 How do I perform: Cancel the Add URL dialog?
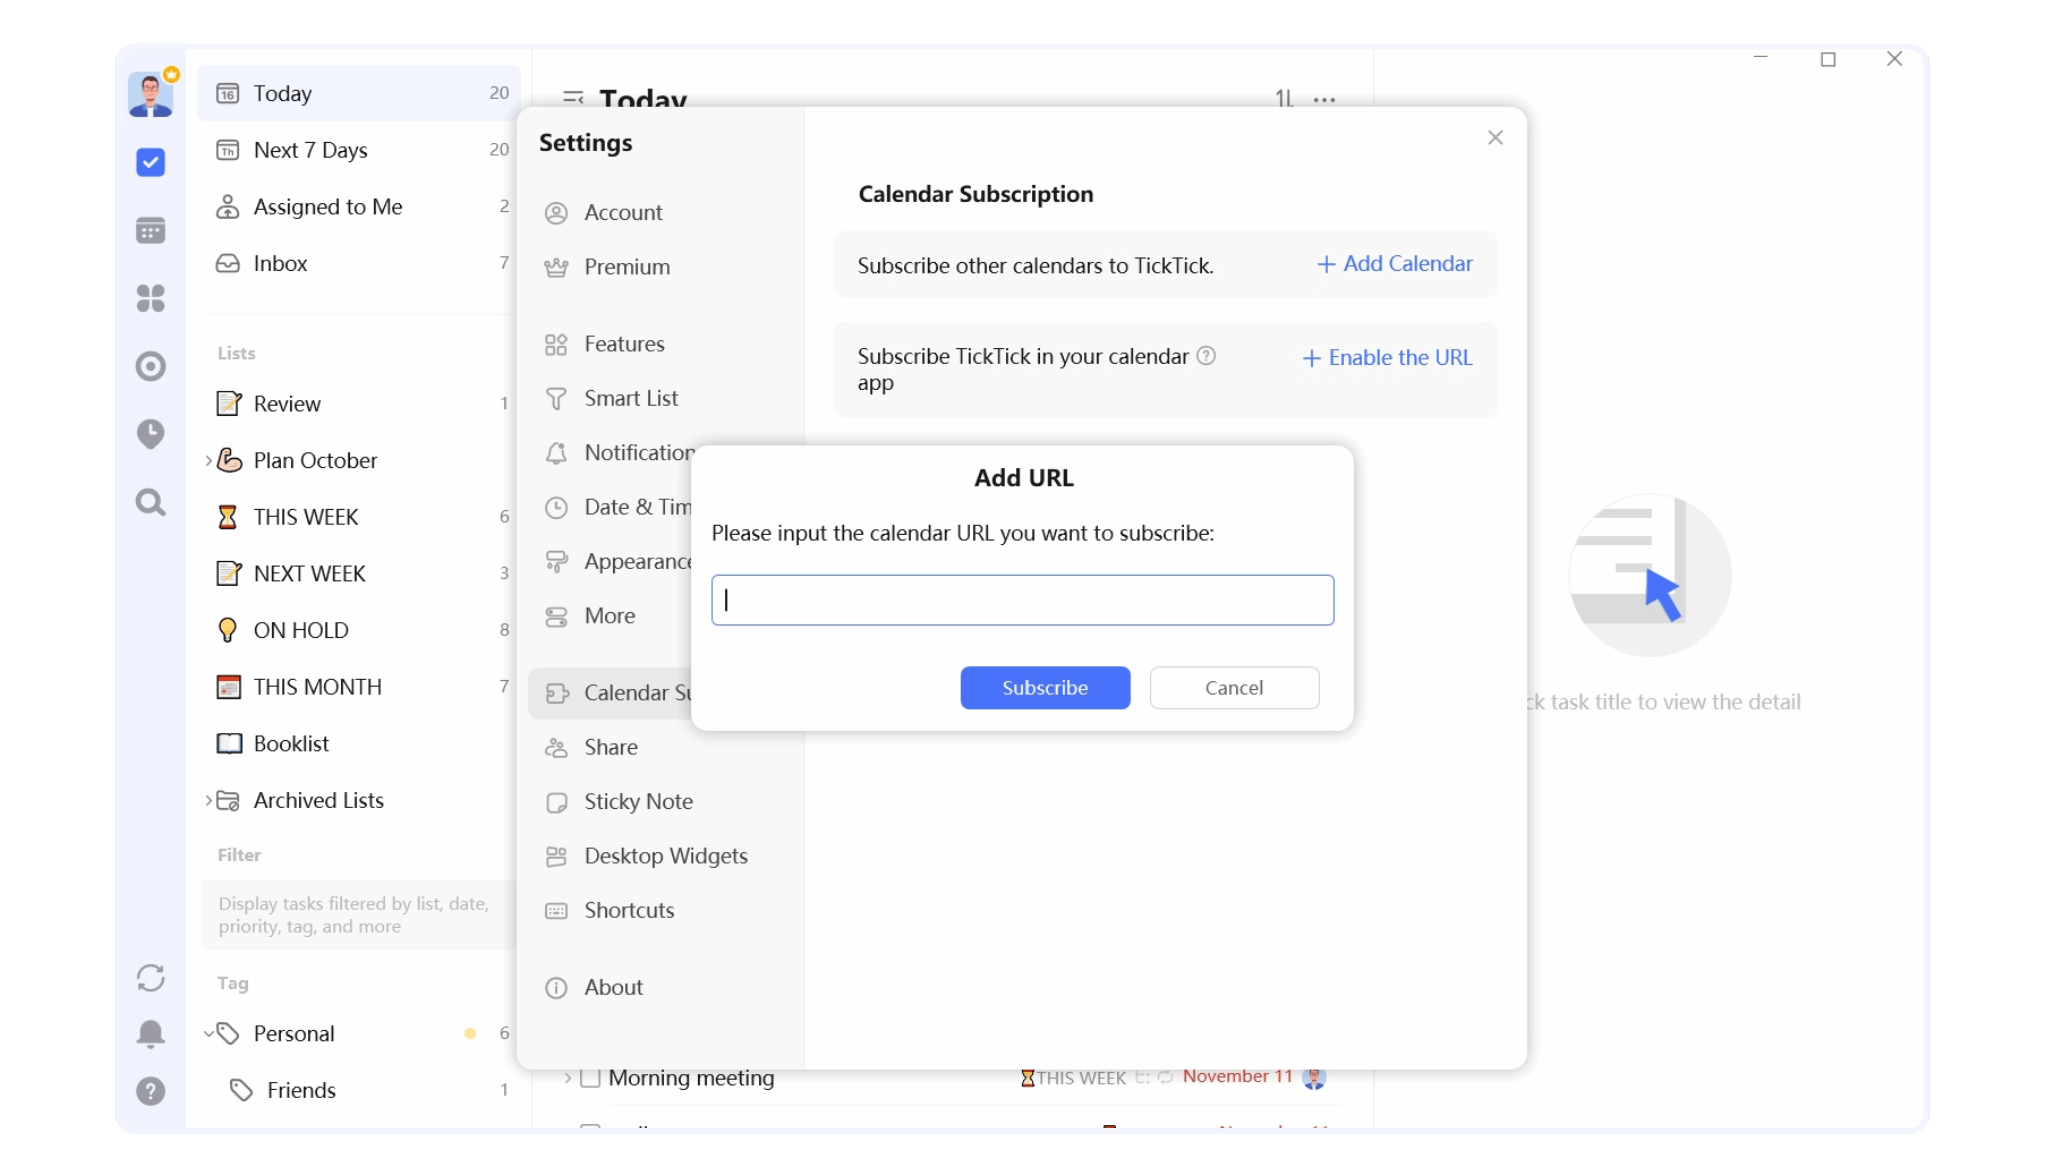point(1234,688)
